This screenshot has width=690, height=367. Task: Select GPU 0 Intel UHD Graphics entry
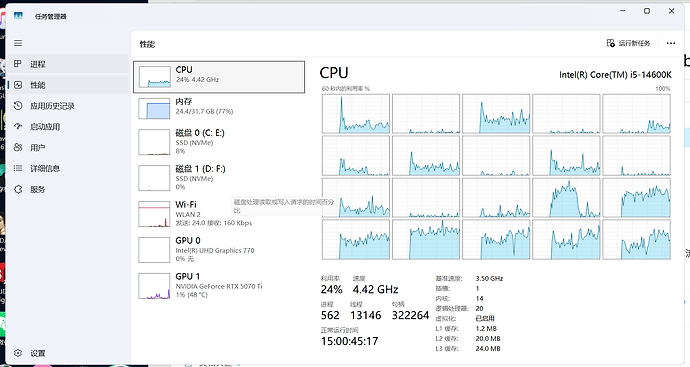point(219,250)
